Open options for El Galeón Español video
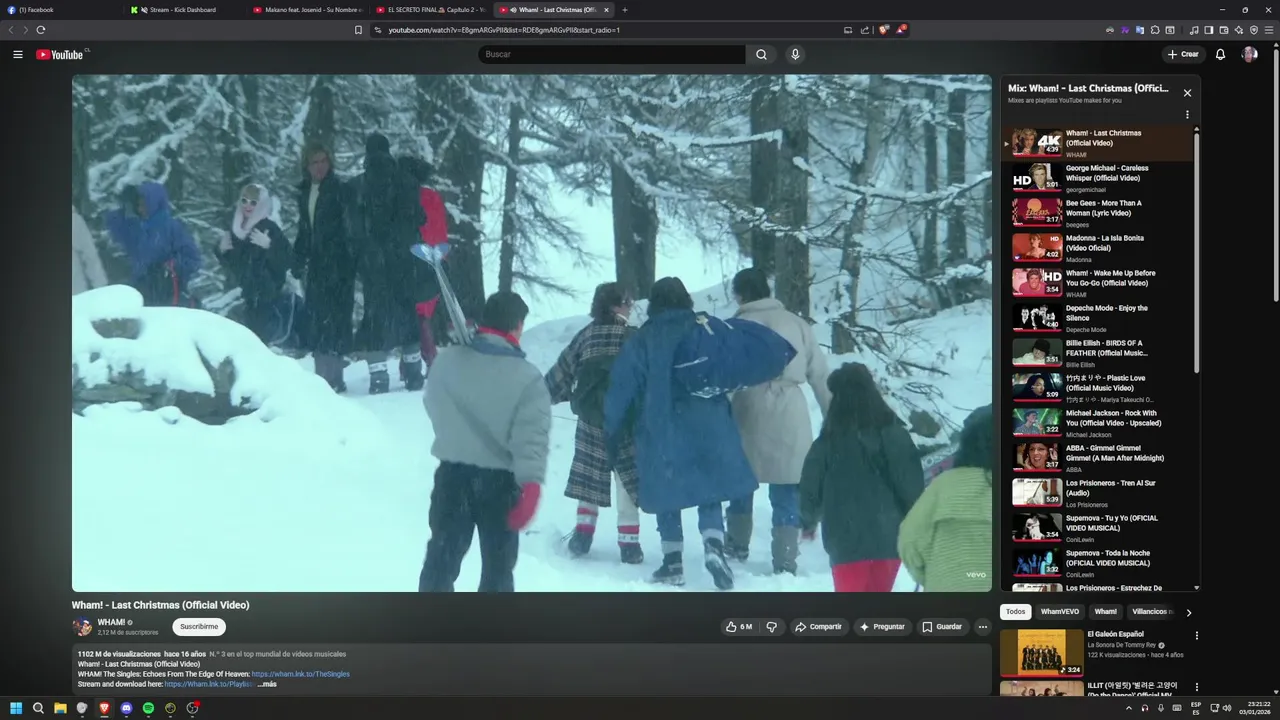The image size is (1280, 720). 1196,635
